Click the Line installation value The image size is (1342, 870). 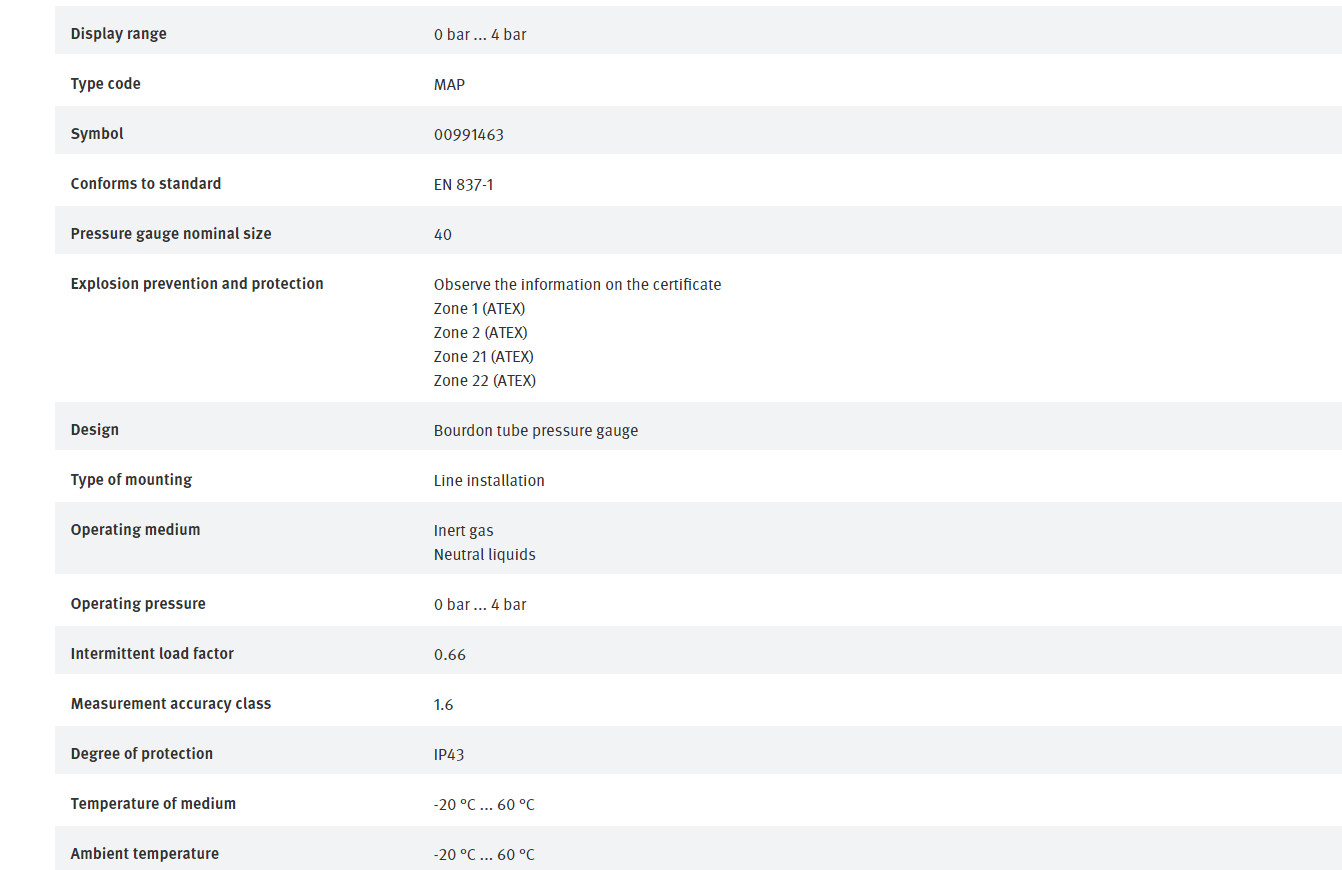pos(489,481)
